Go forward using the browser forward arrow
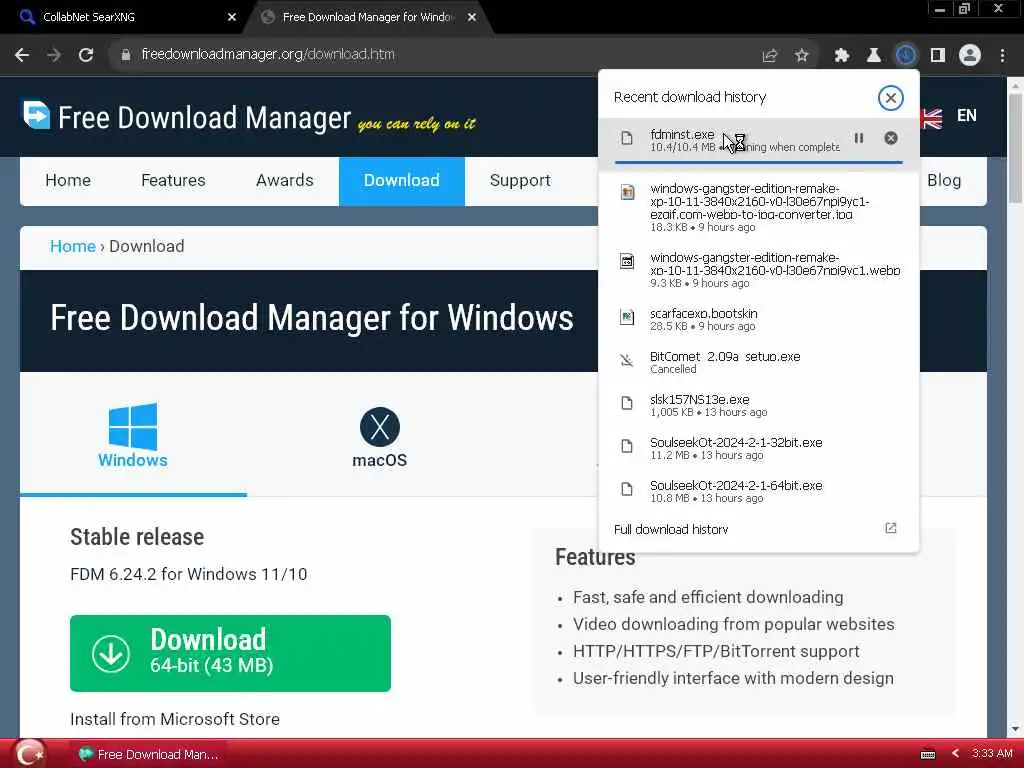The height and width of the screenshot is (768, 1024). click(x=54, y=55)
